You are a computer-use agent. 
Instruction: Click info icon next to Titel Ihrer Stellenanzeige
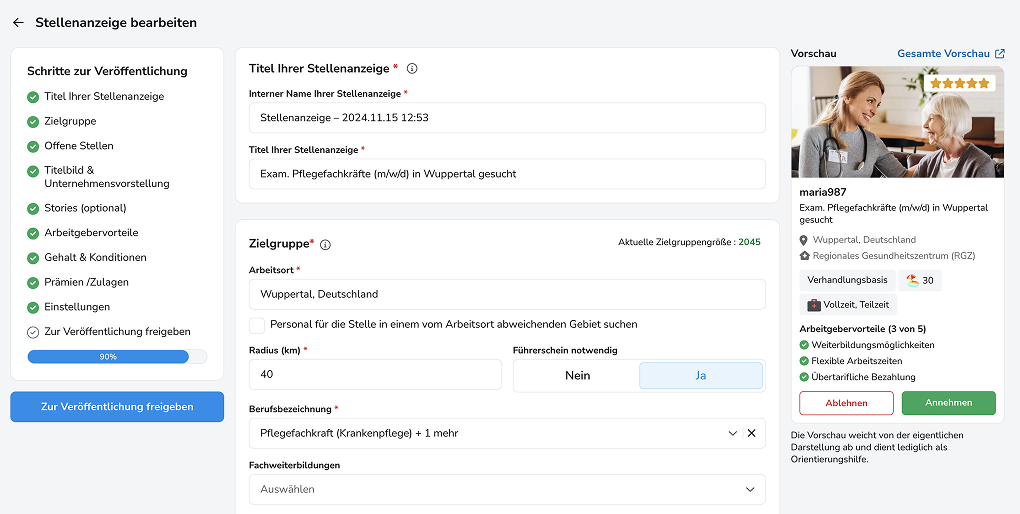(412, 69)
